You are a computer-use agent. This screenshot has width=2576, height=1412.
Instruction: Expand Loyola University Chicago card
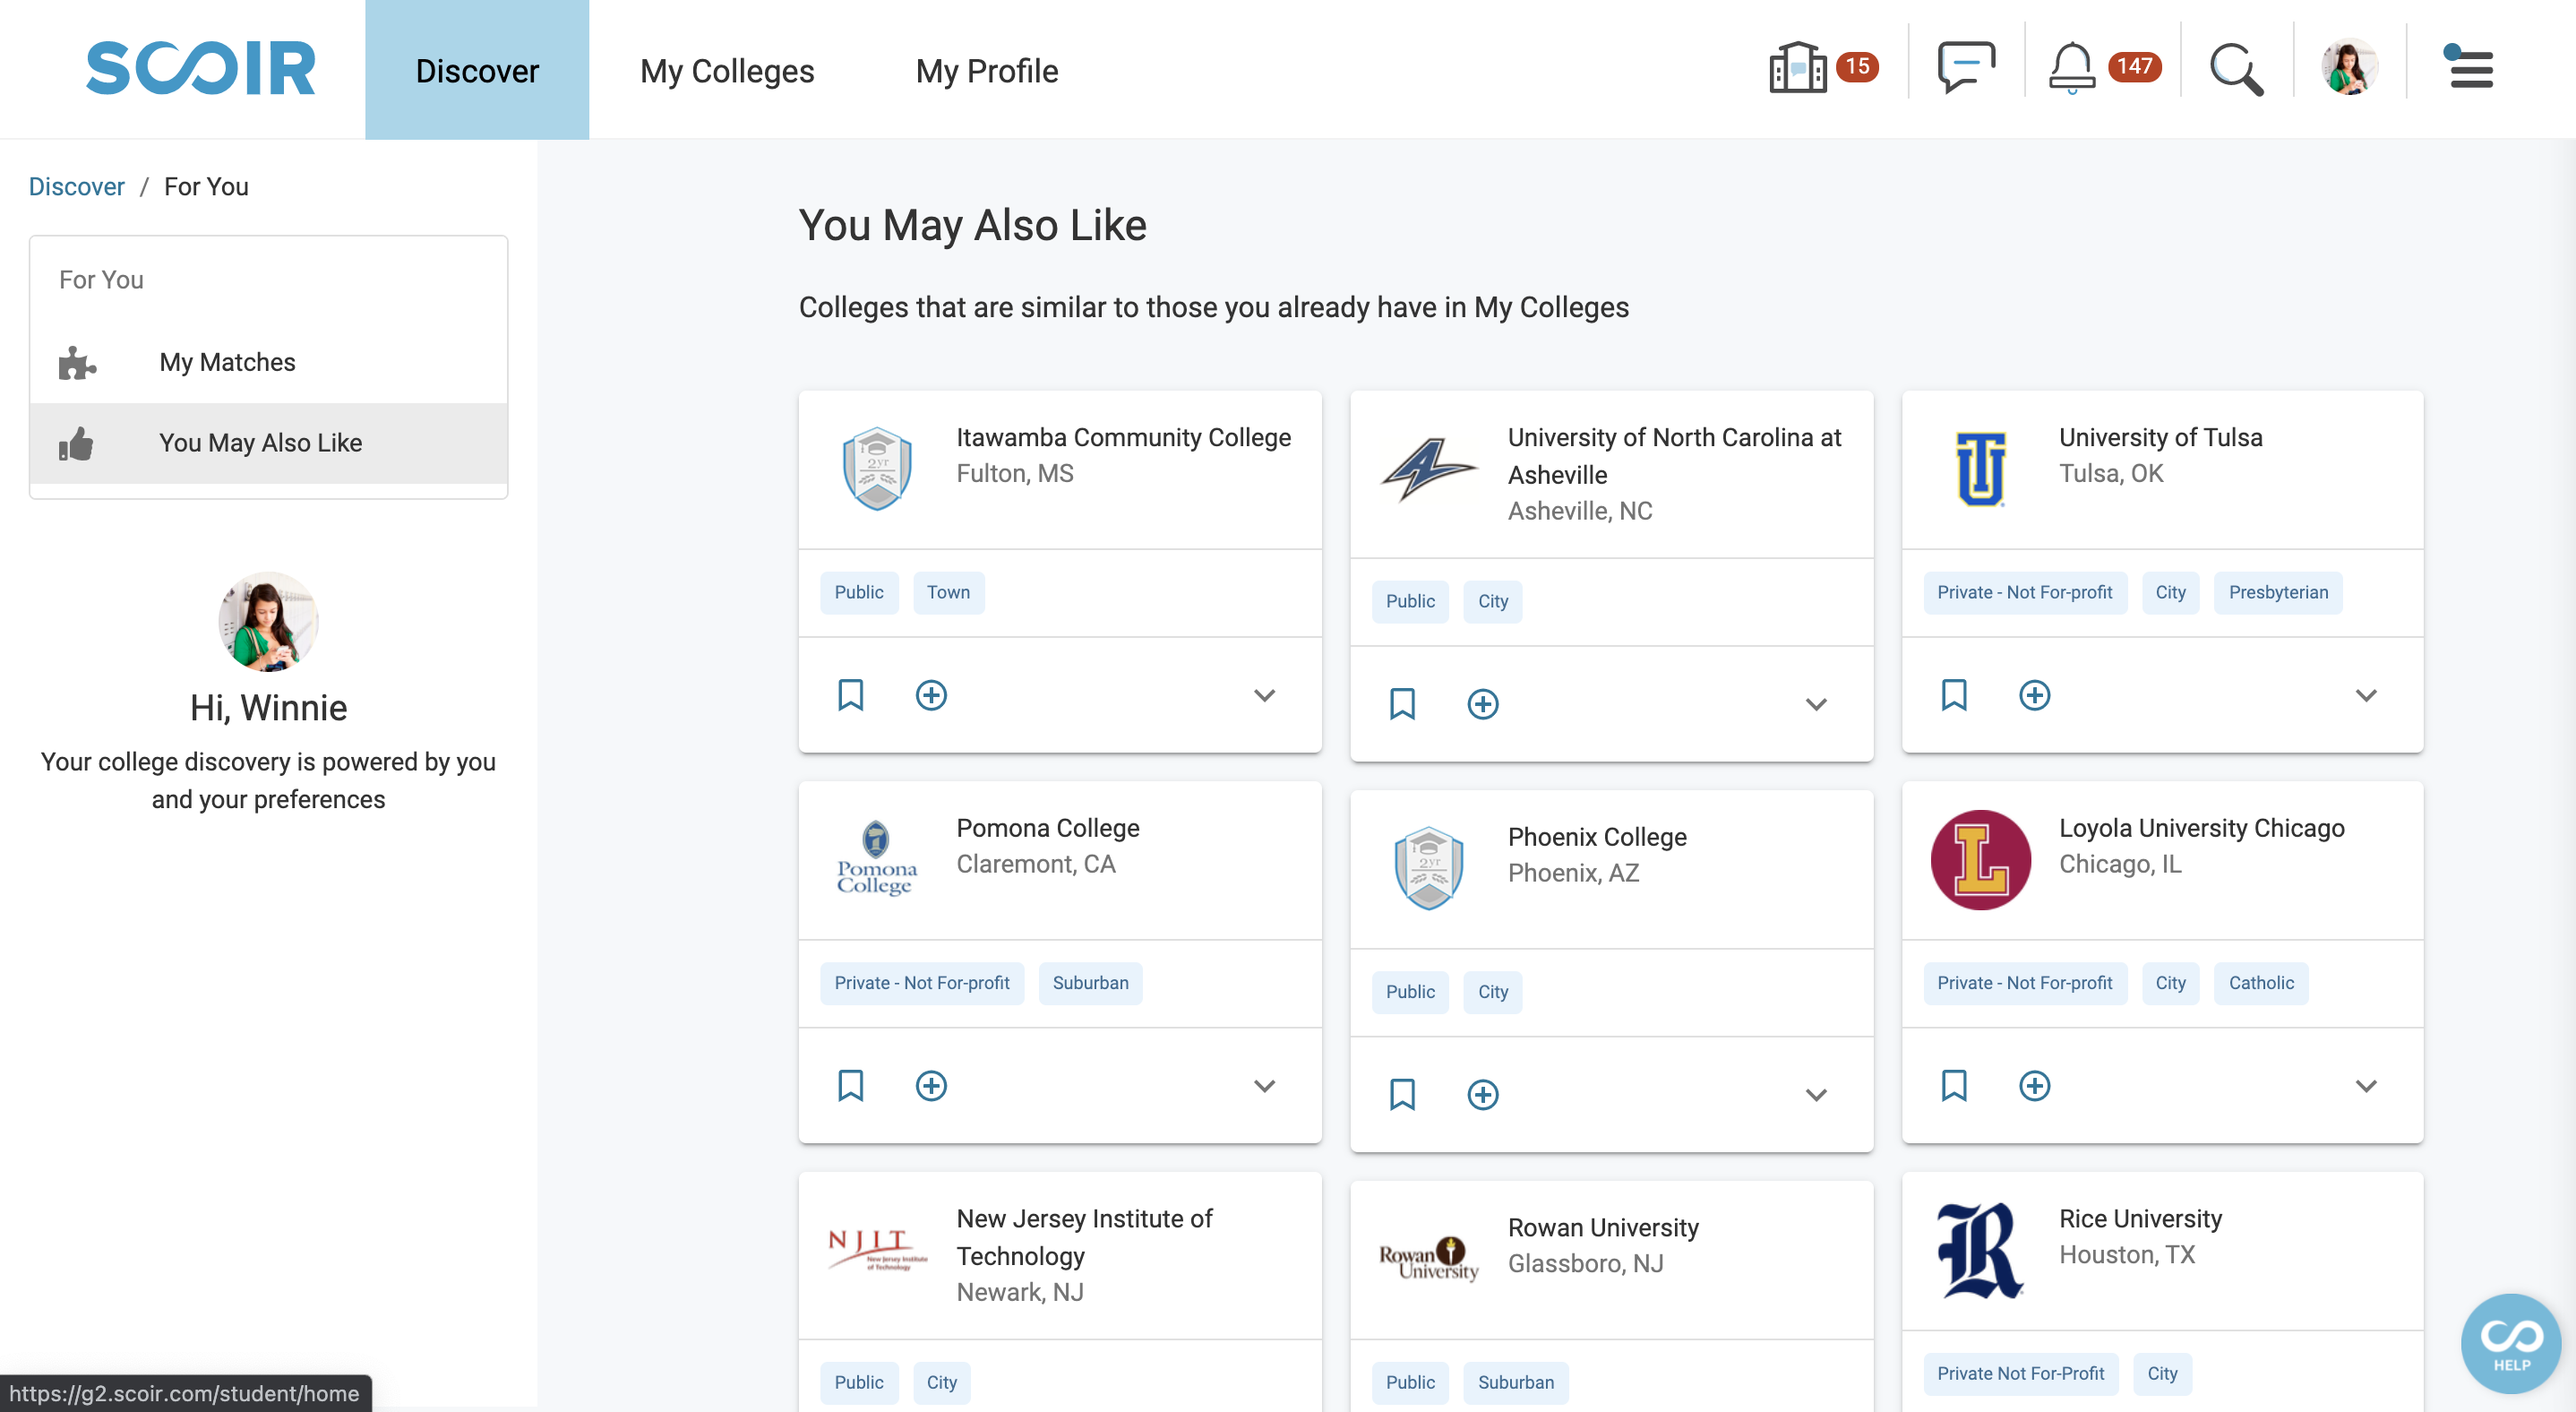click(2366, 1086)
